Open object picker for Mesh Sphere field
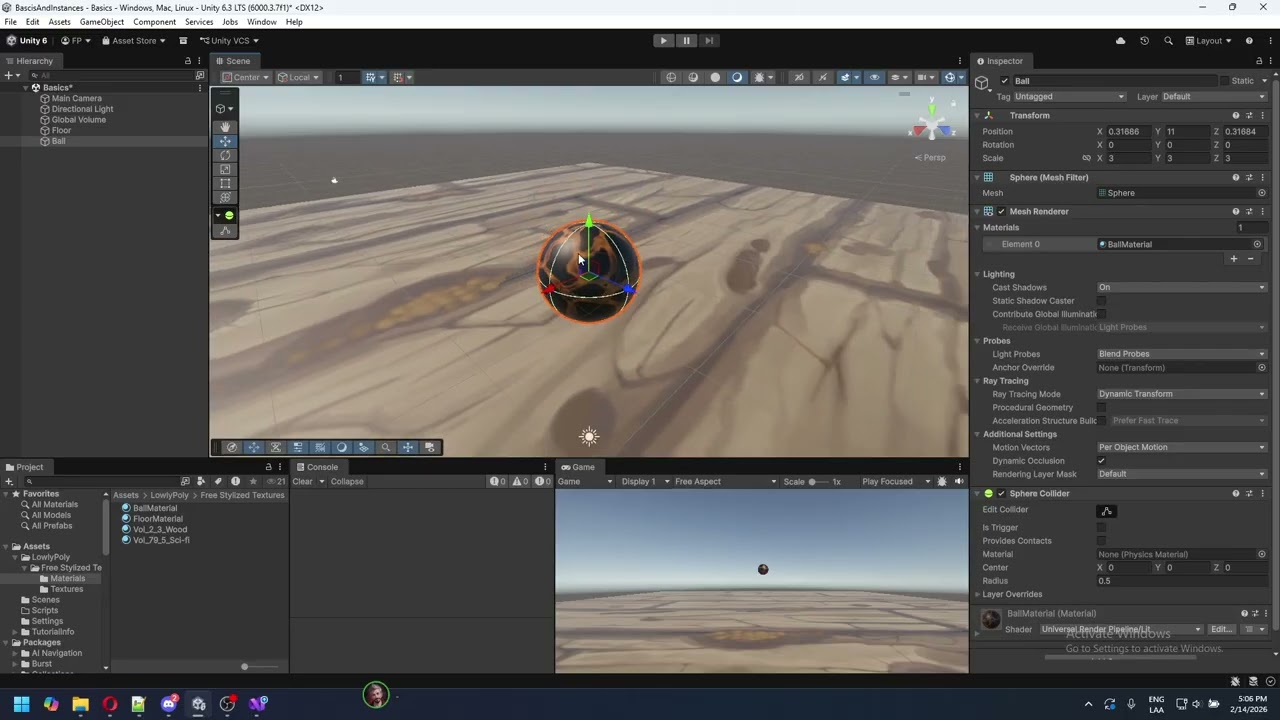 coord(1262,193)
